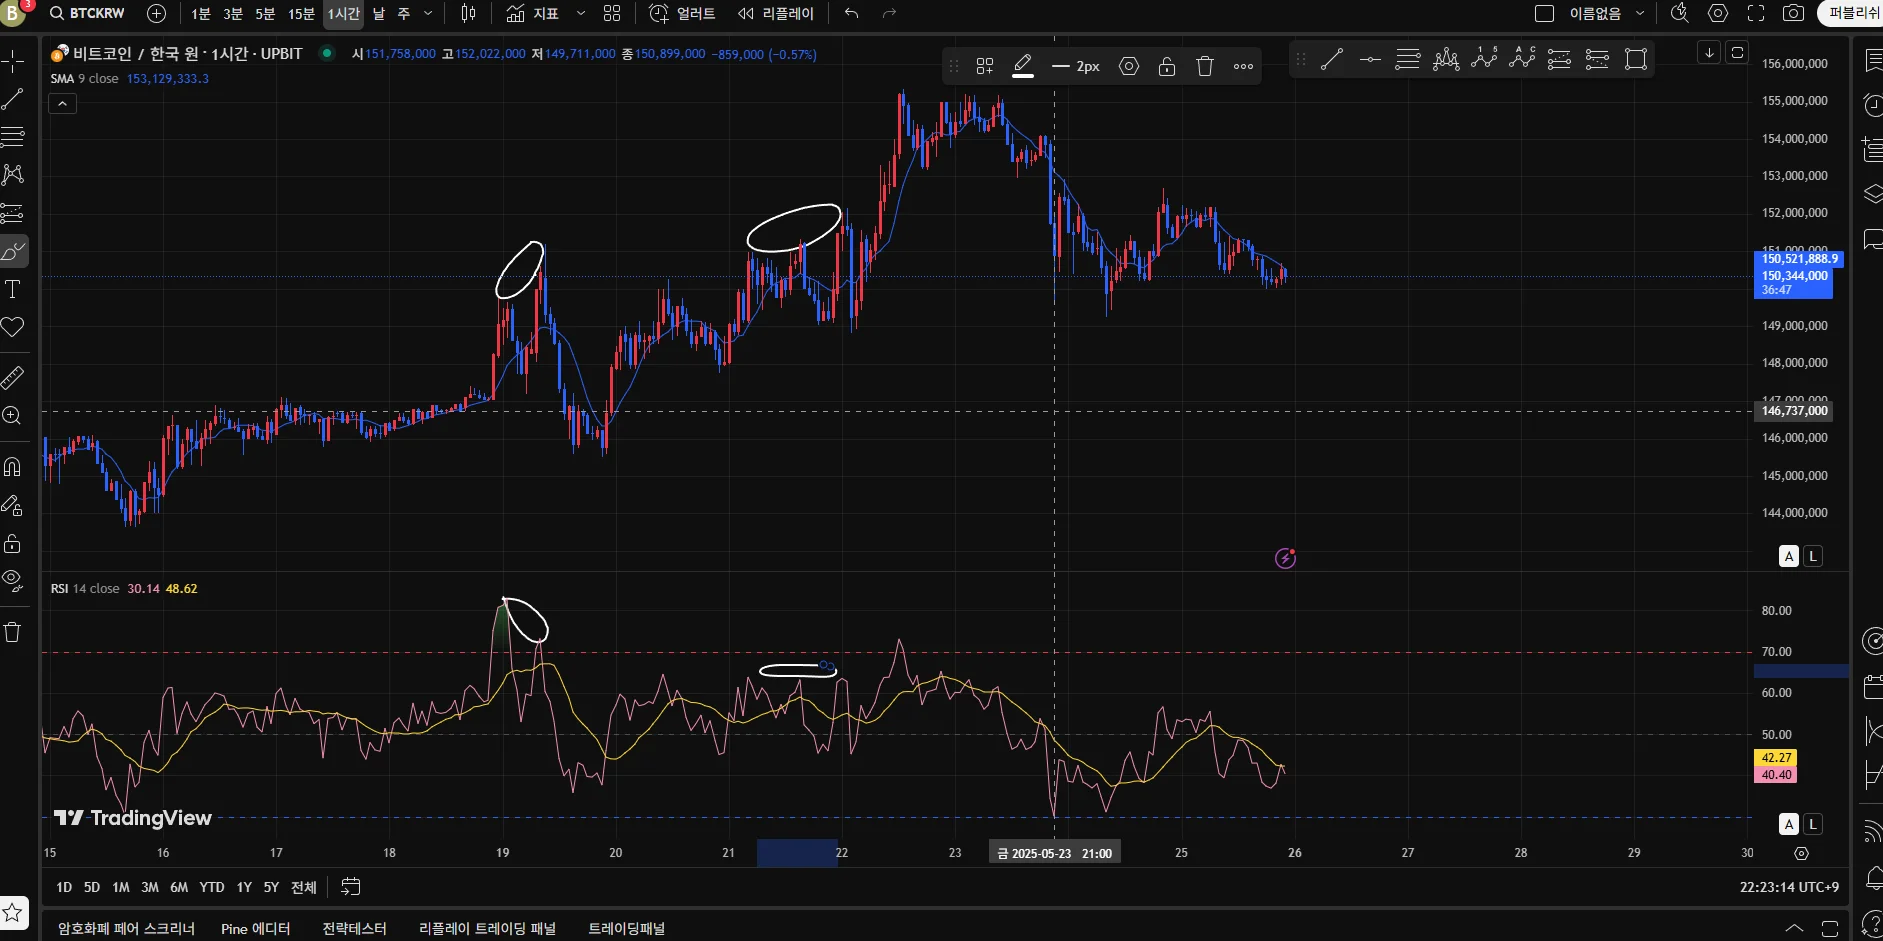
Task: Take a chart snapshot with camera icon
Action: coord(1794,13)
